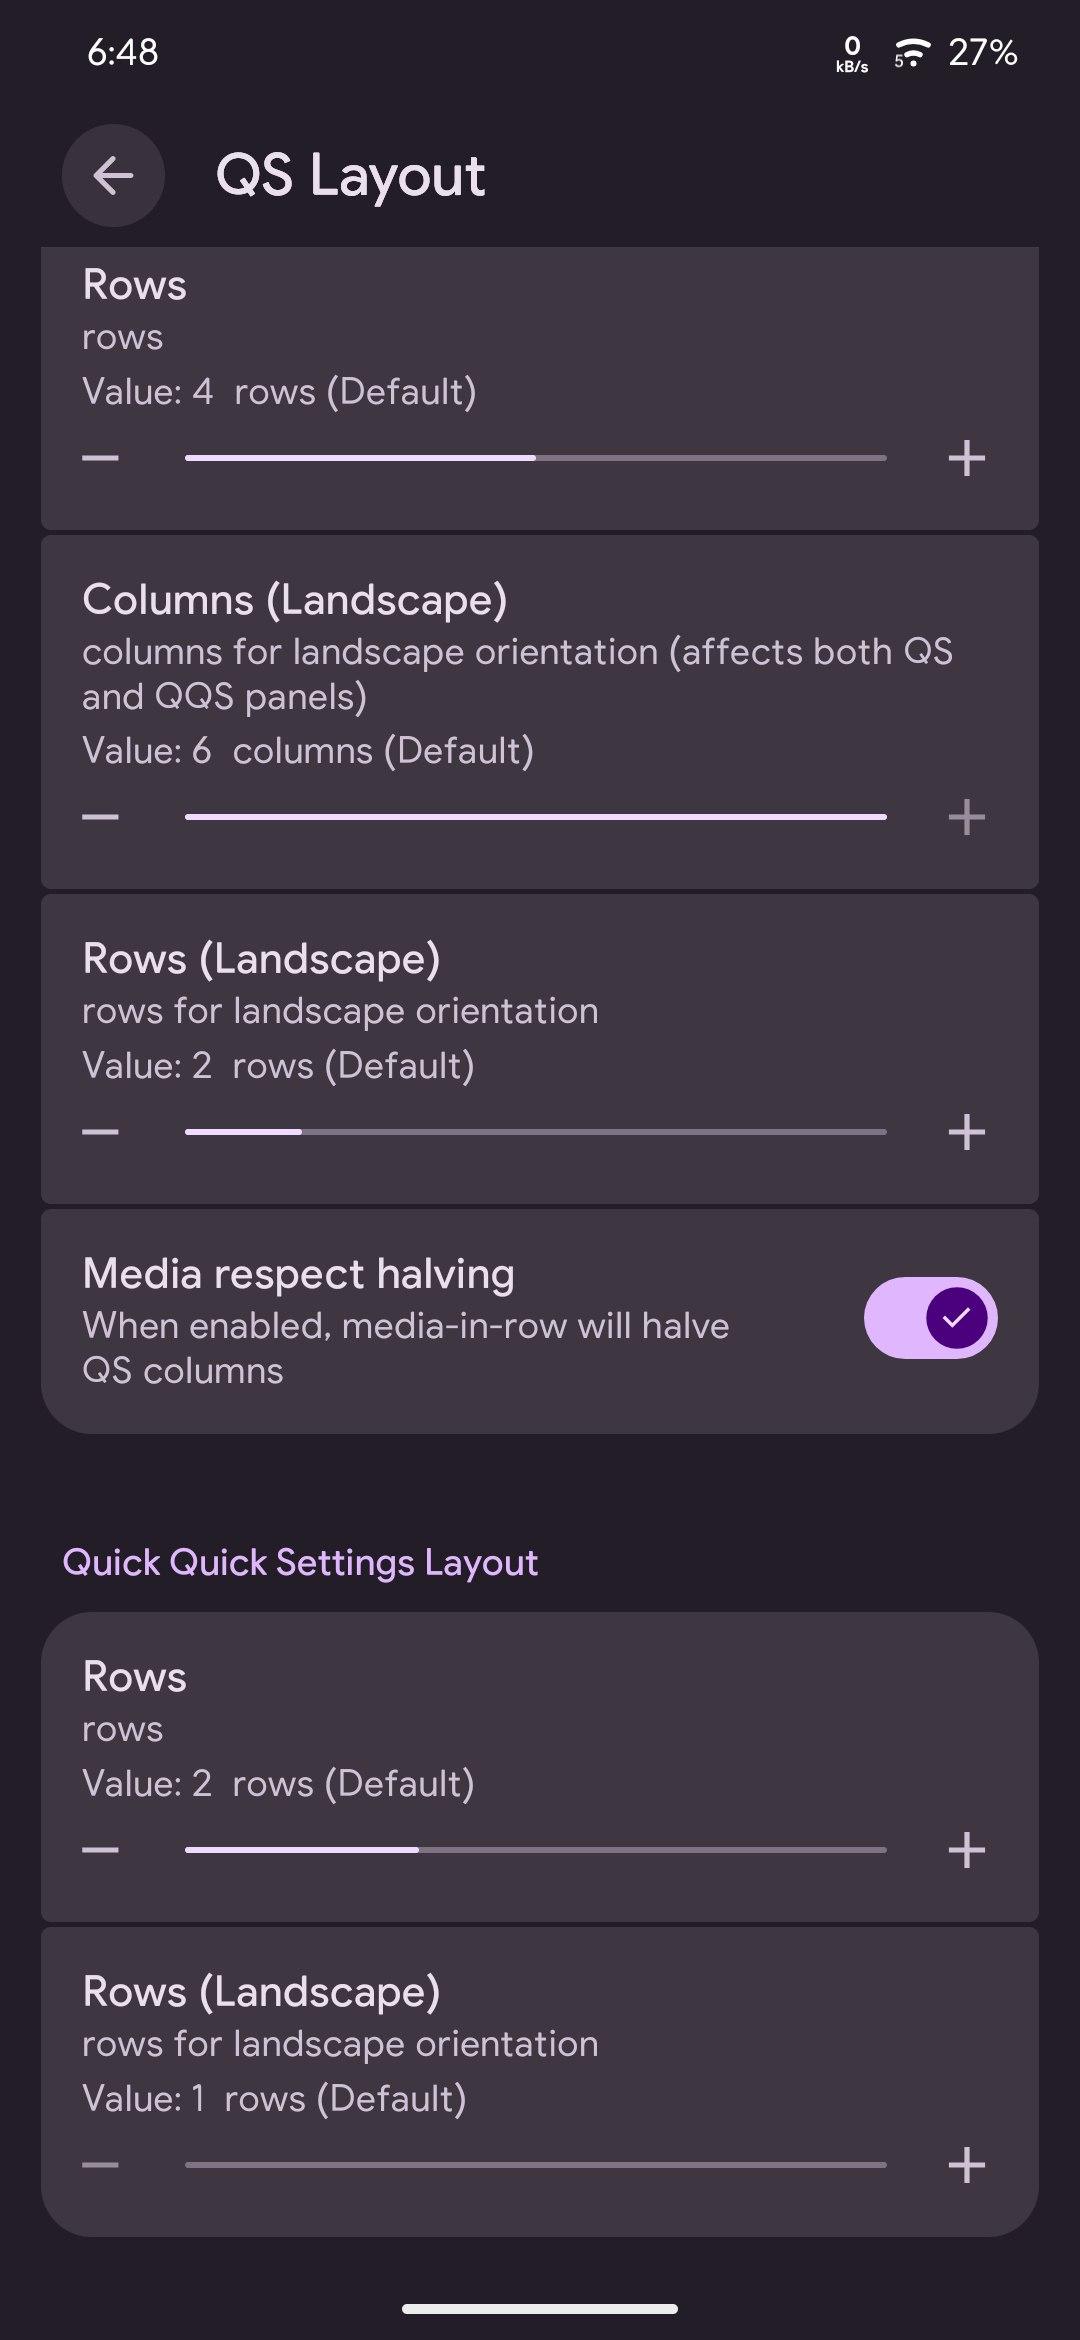Tap the Wi-Fi status bar icon

tap(912, 52)
